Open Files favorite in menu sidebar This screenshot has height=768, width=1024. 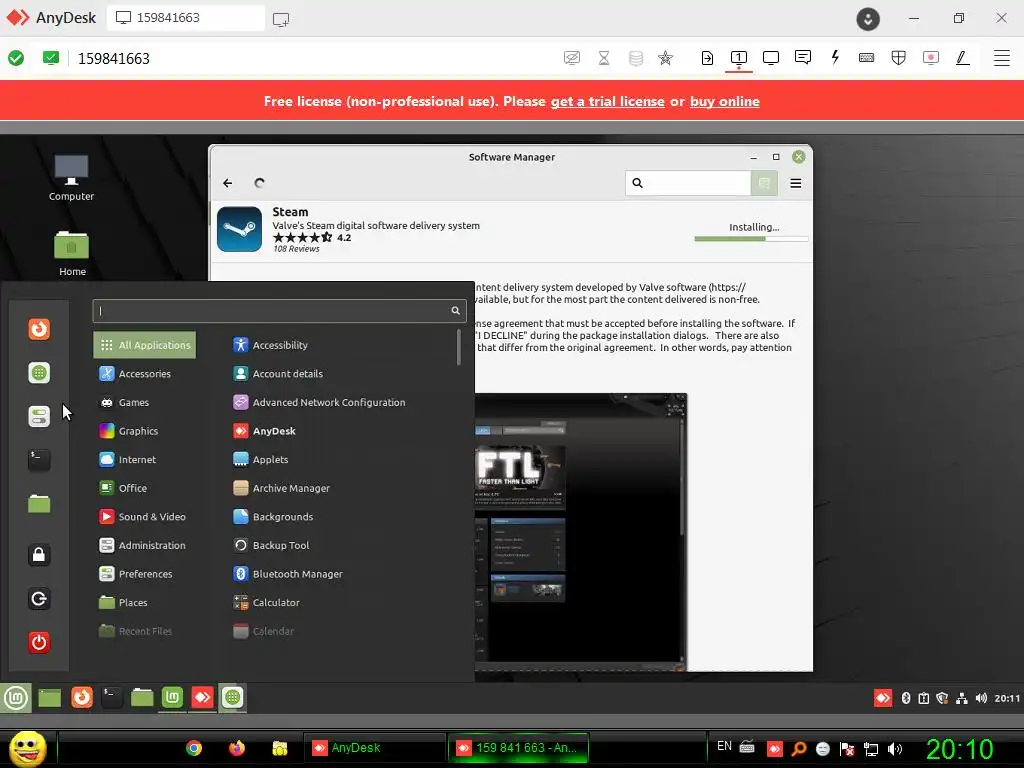[39, 504]
